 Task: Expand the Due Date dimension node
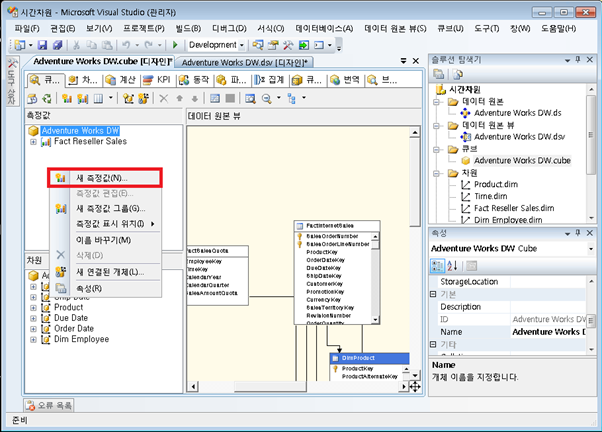point(33,318)
